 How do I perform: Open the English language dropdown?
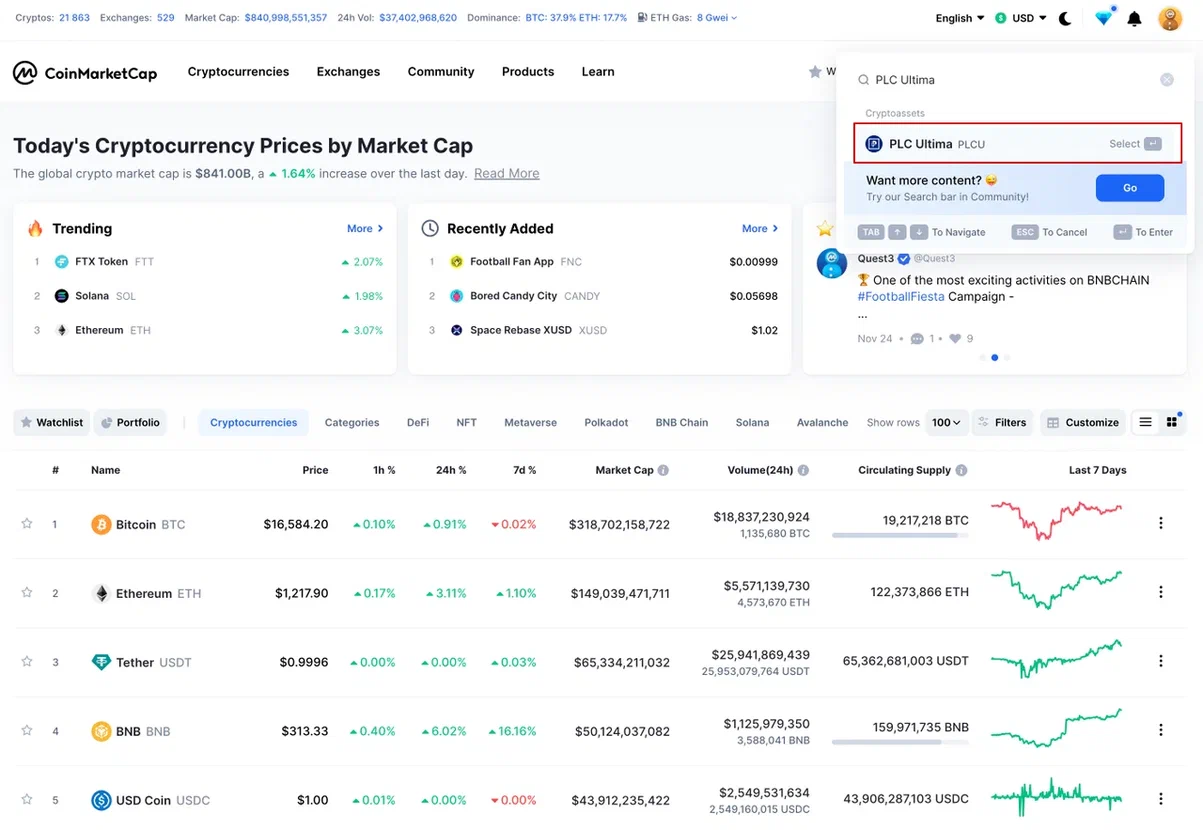(x=959, y=18)
